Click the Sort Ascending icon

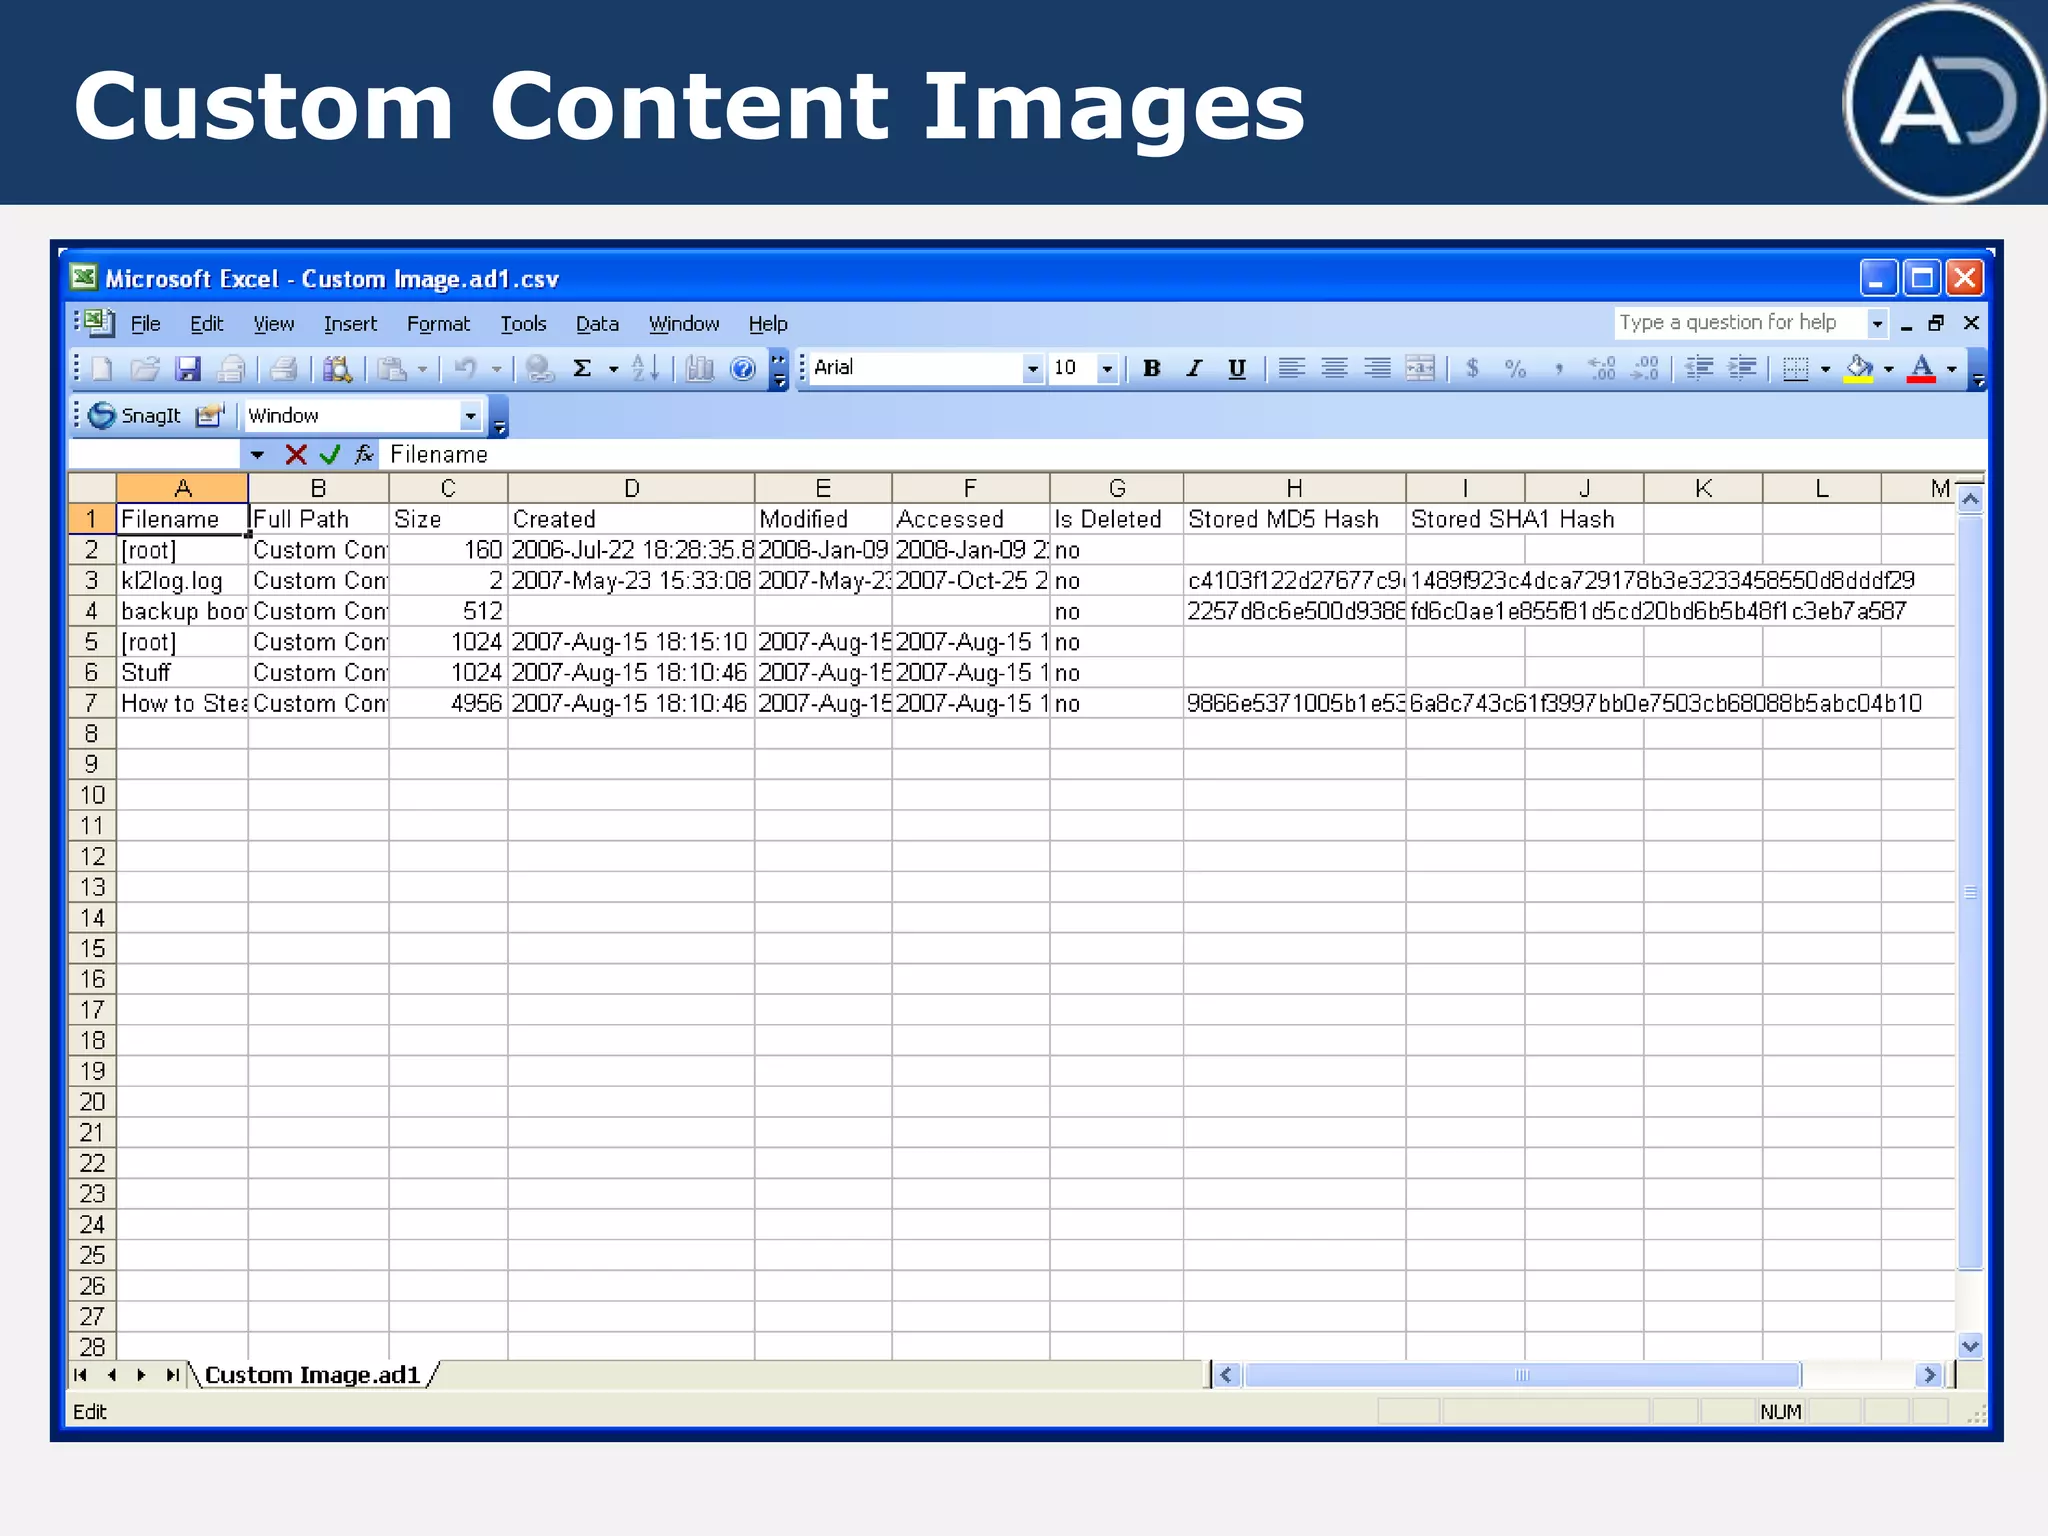coord(645,369)
